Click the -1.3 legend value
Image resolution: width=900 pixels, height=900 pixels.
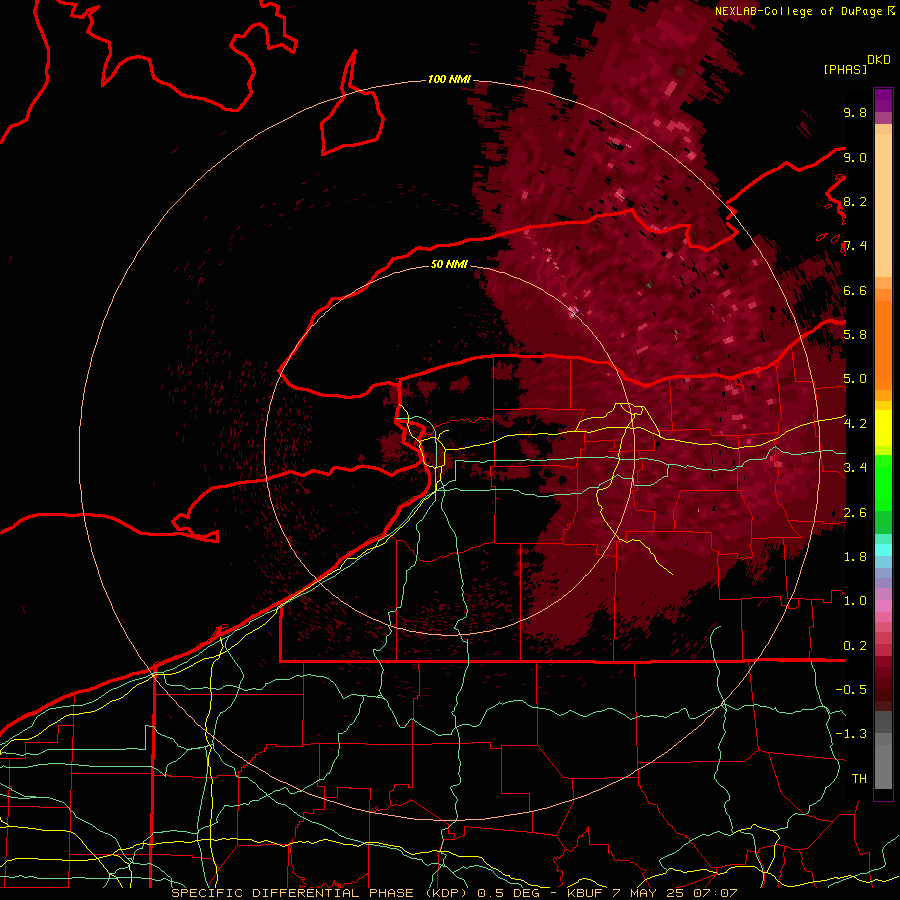pos(851,734)
